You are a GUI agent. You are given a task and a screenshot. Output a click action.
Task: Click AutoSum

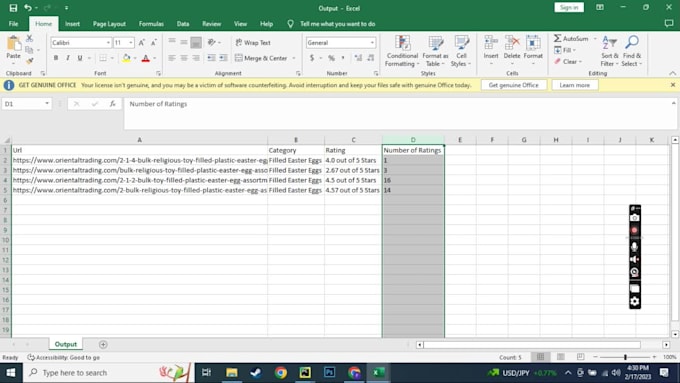coord(572,39)
